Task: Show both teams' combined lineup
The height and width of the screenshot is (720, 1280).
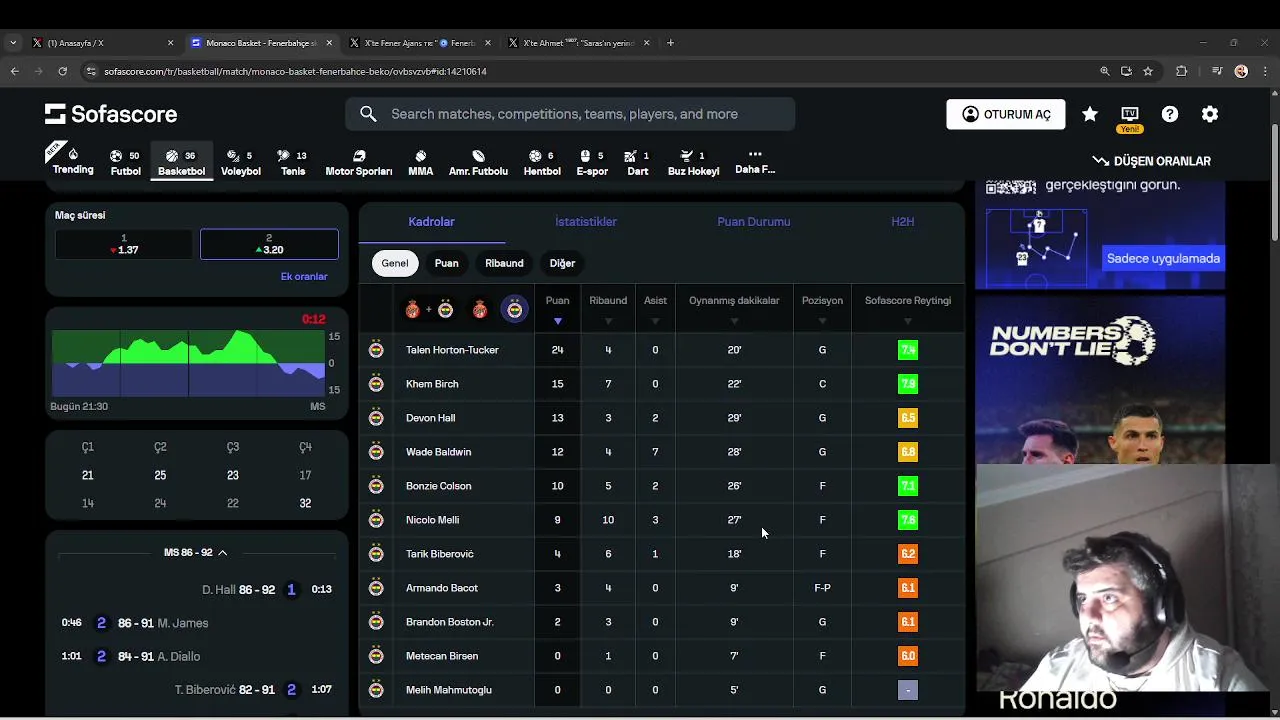Action: coord(429,310)
